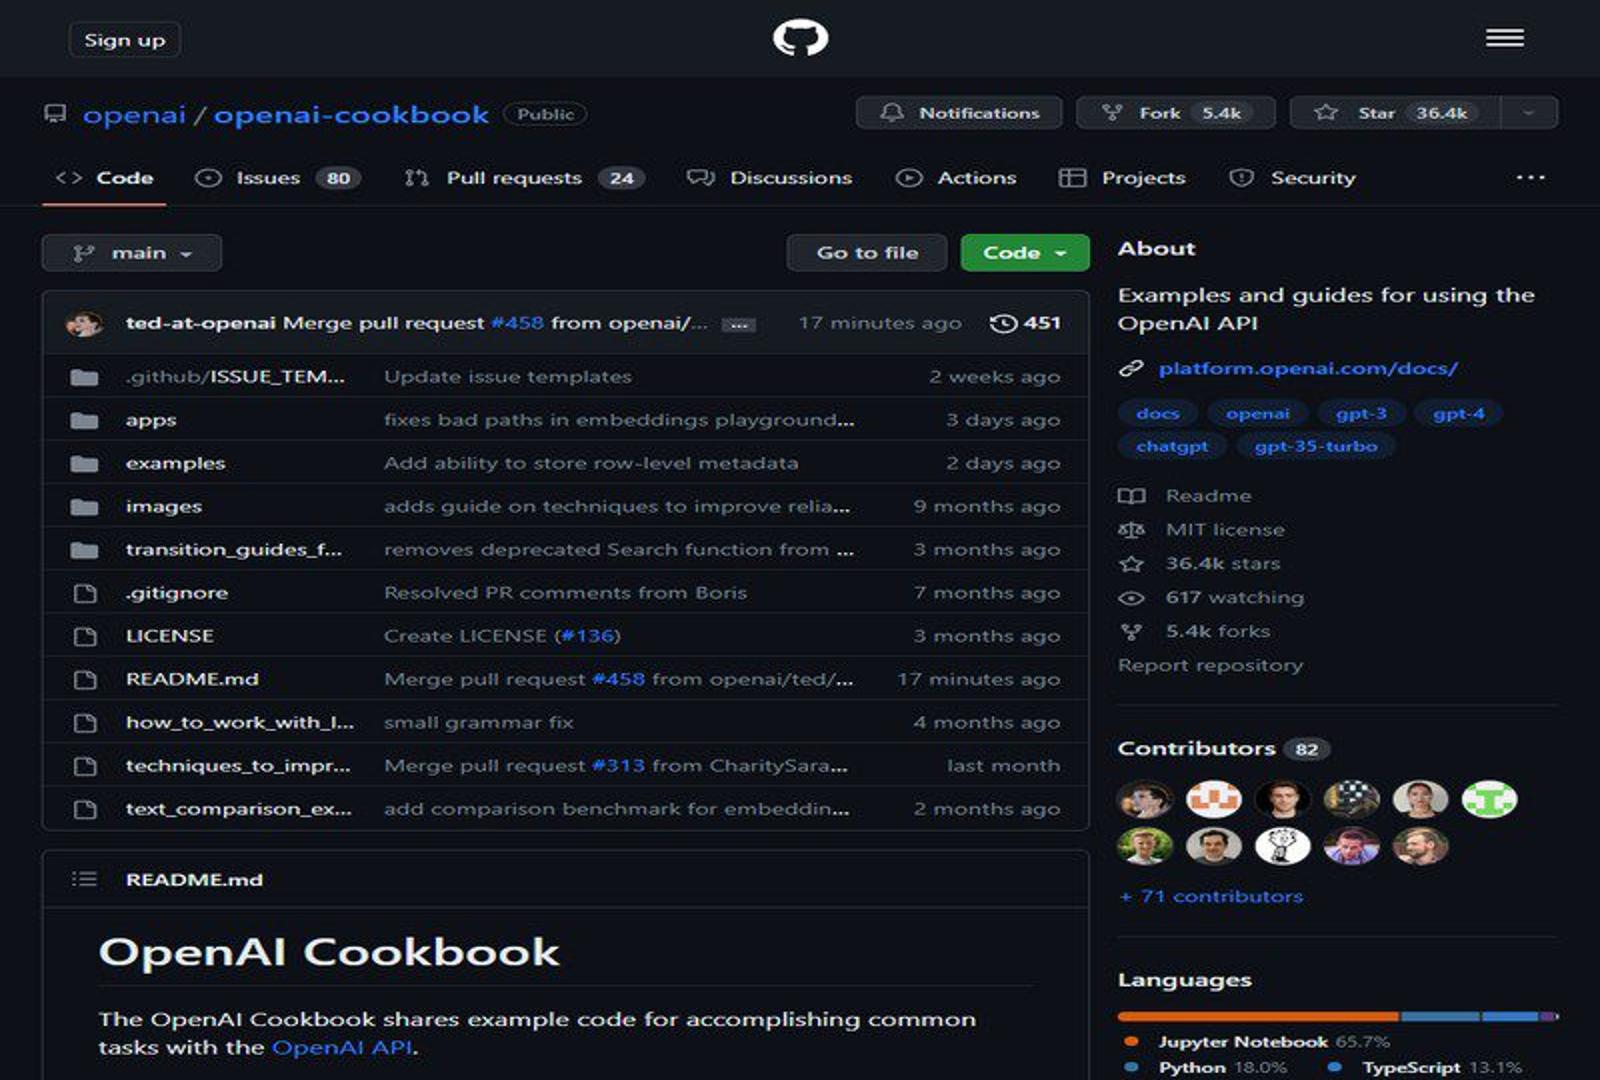Click the README.md list icon

84,879
